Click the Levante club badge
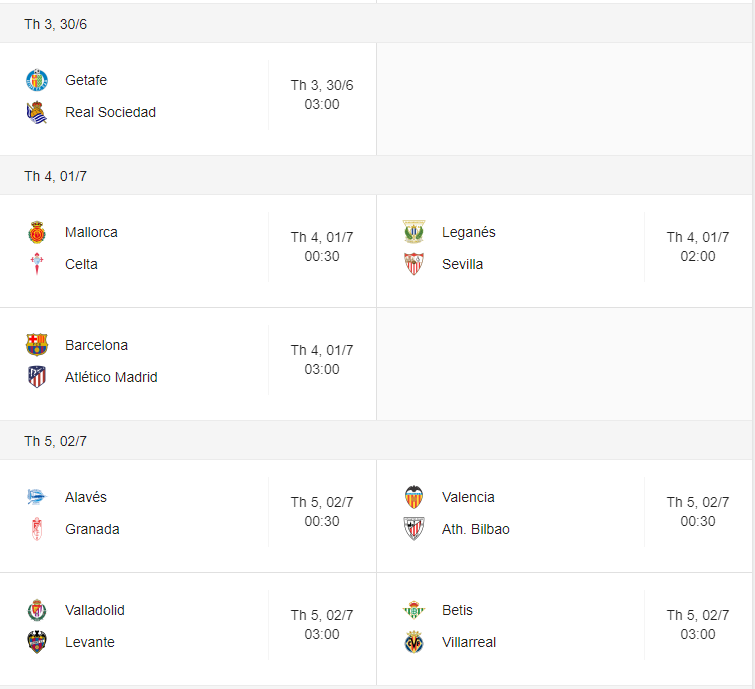755x689 pixels. 37,642
